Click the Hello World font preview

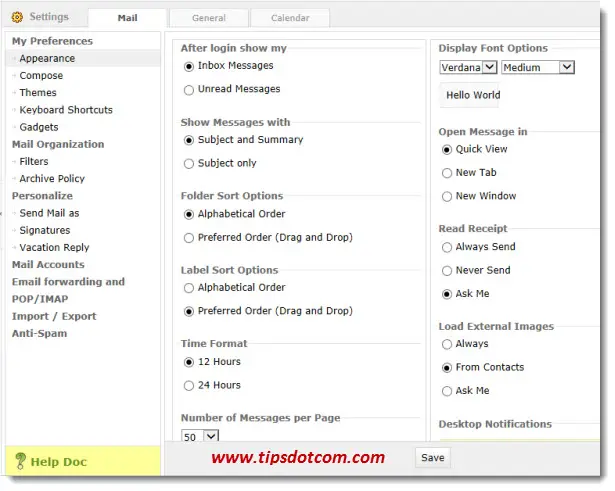coord(469,95)
